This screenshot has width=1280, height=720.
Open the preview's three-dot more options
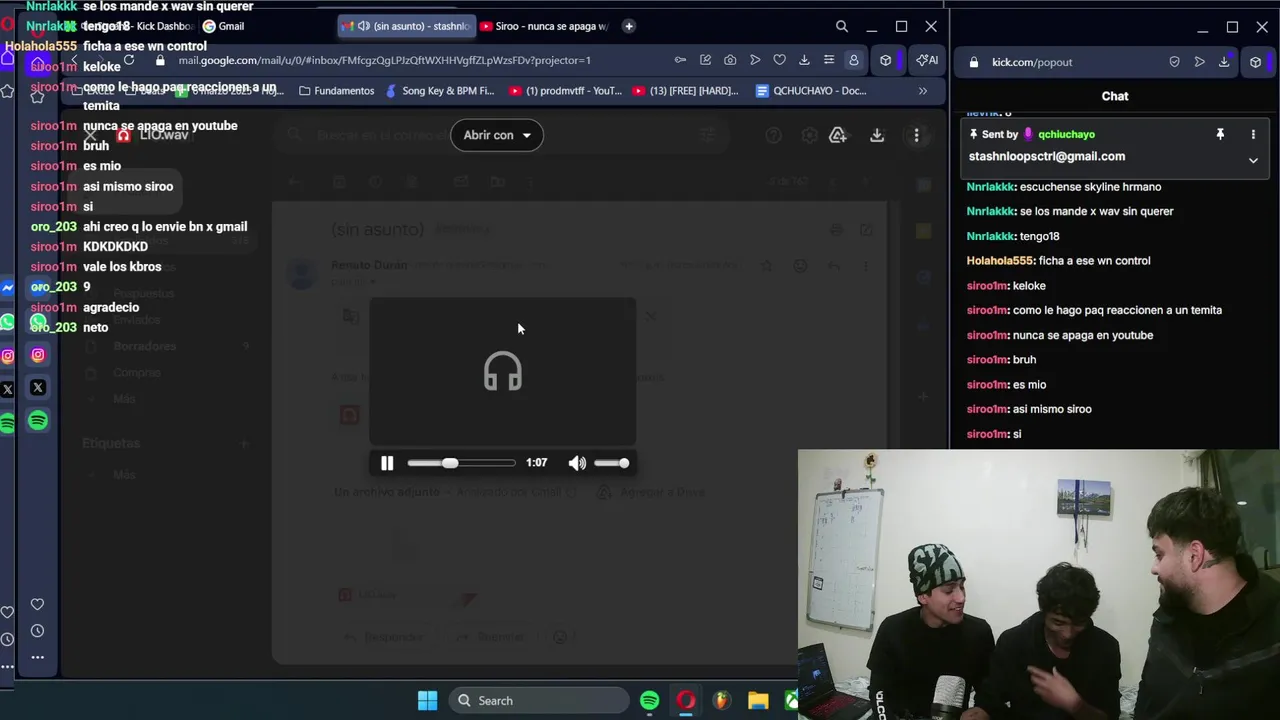click(916, 135)
